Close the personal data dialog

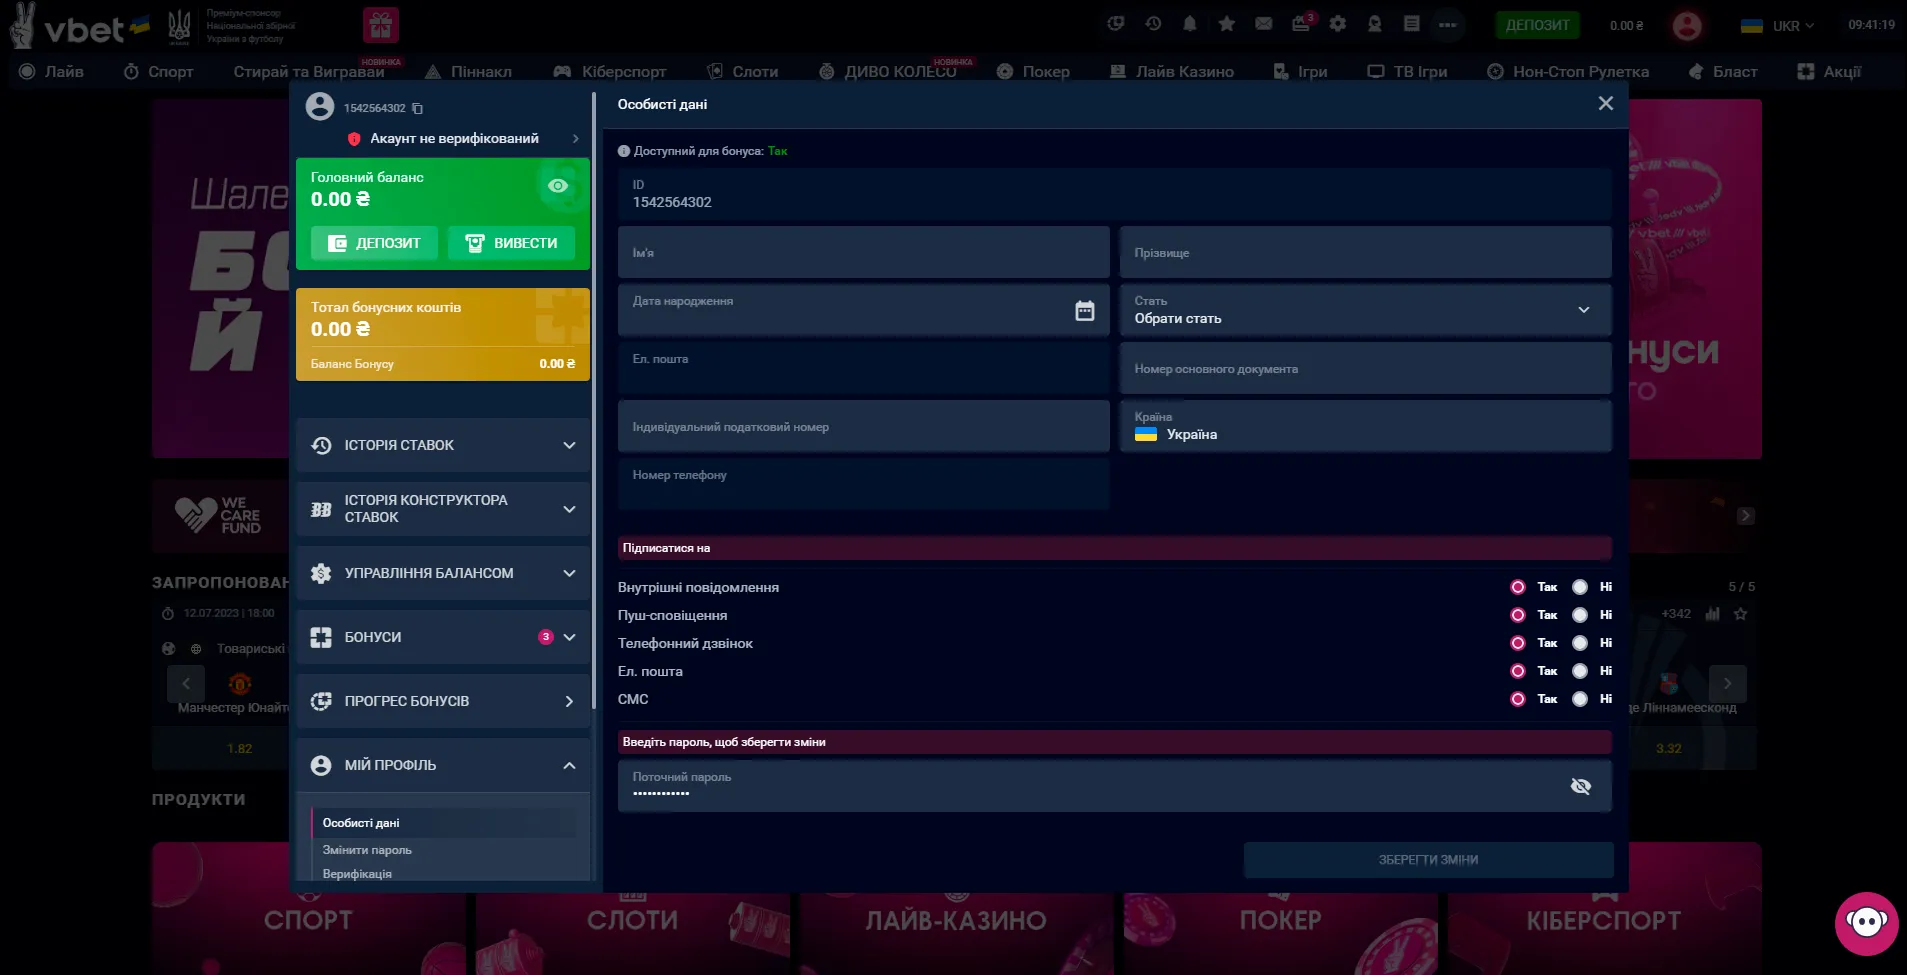click(1605, 104)
